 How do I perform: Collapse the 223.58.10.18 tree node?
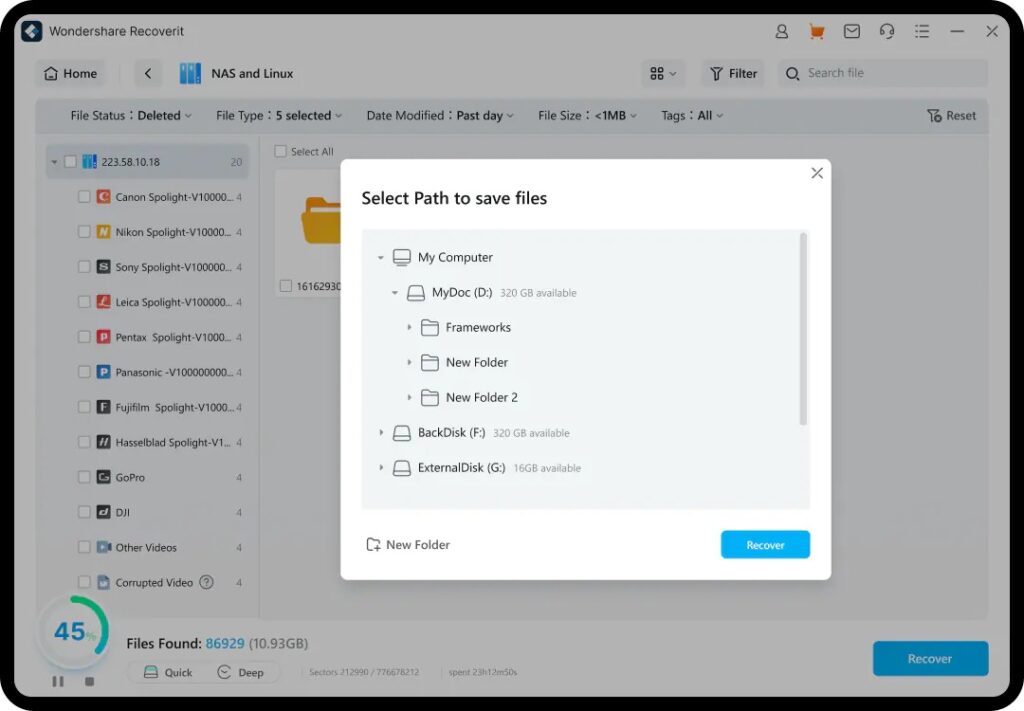(54, 162)
